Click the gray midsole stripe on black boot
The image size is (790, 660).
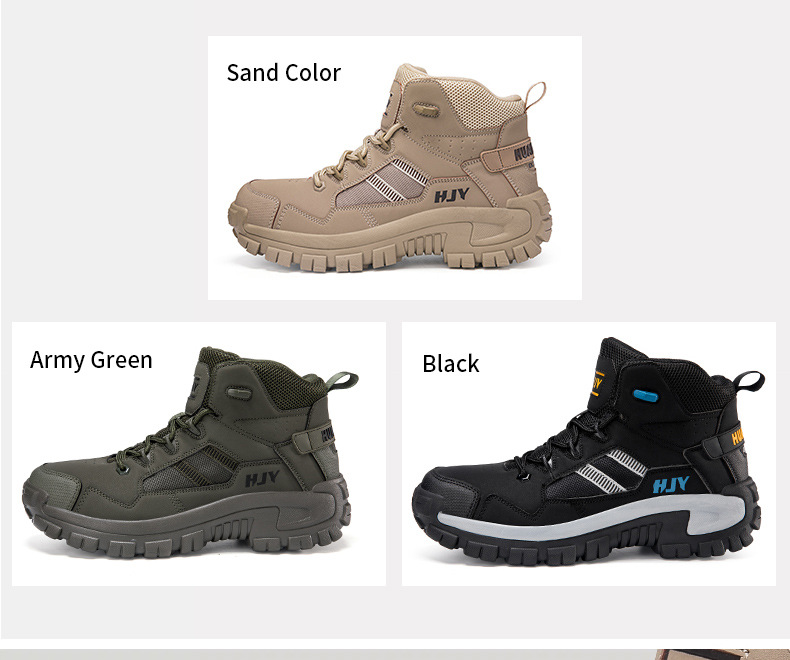(590, 518)
